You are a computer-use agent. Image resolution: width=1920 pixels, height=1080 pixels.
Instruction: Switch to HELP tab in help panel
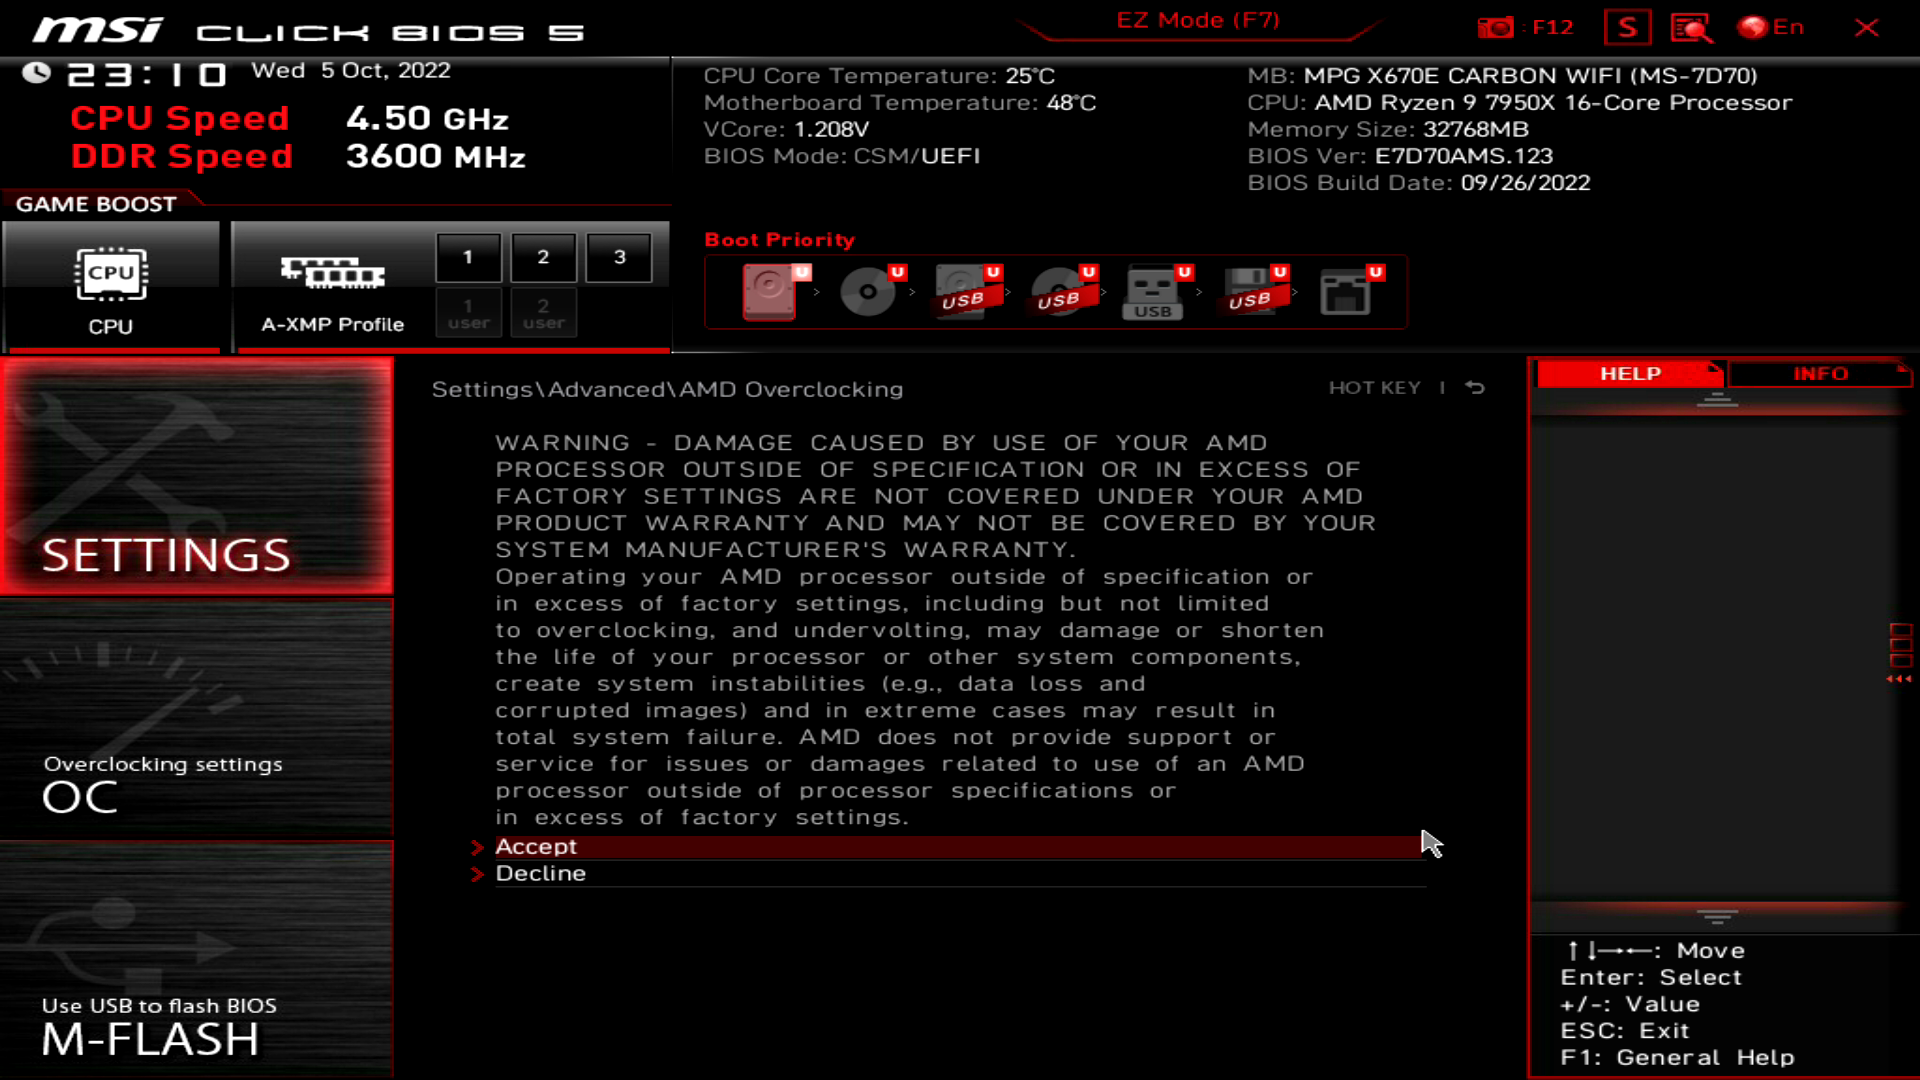[1631, 373]
